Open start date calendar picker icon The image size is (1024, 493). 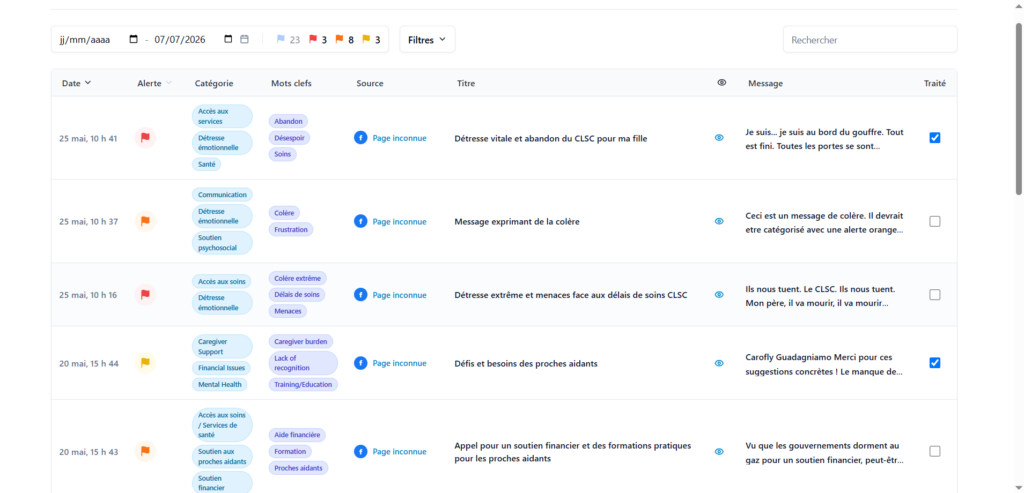point(134,39)
